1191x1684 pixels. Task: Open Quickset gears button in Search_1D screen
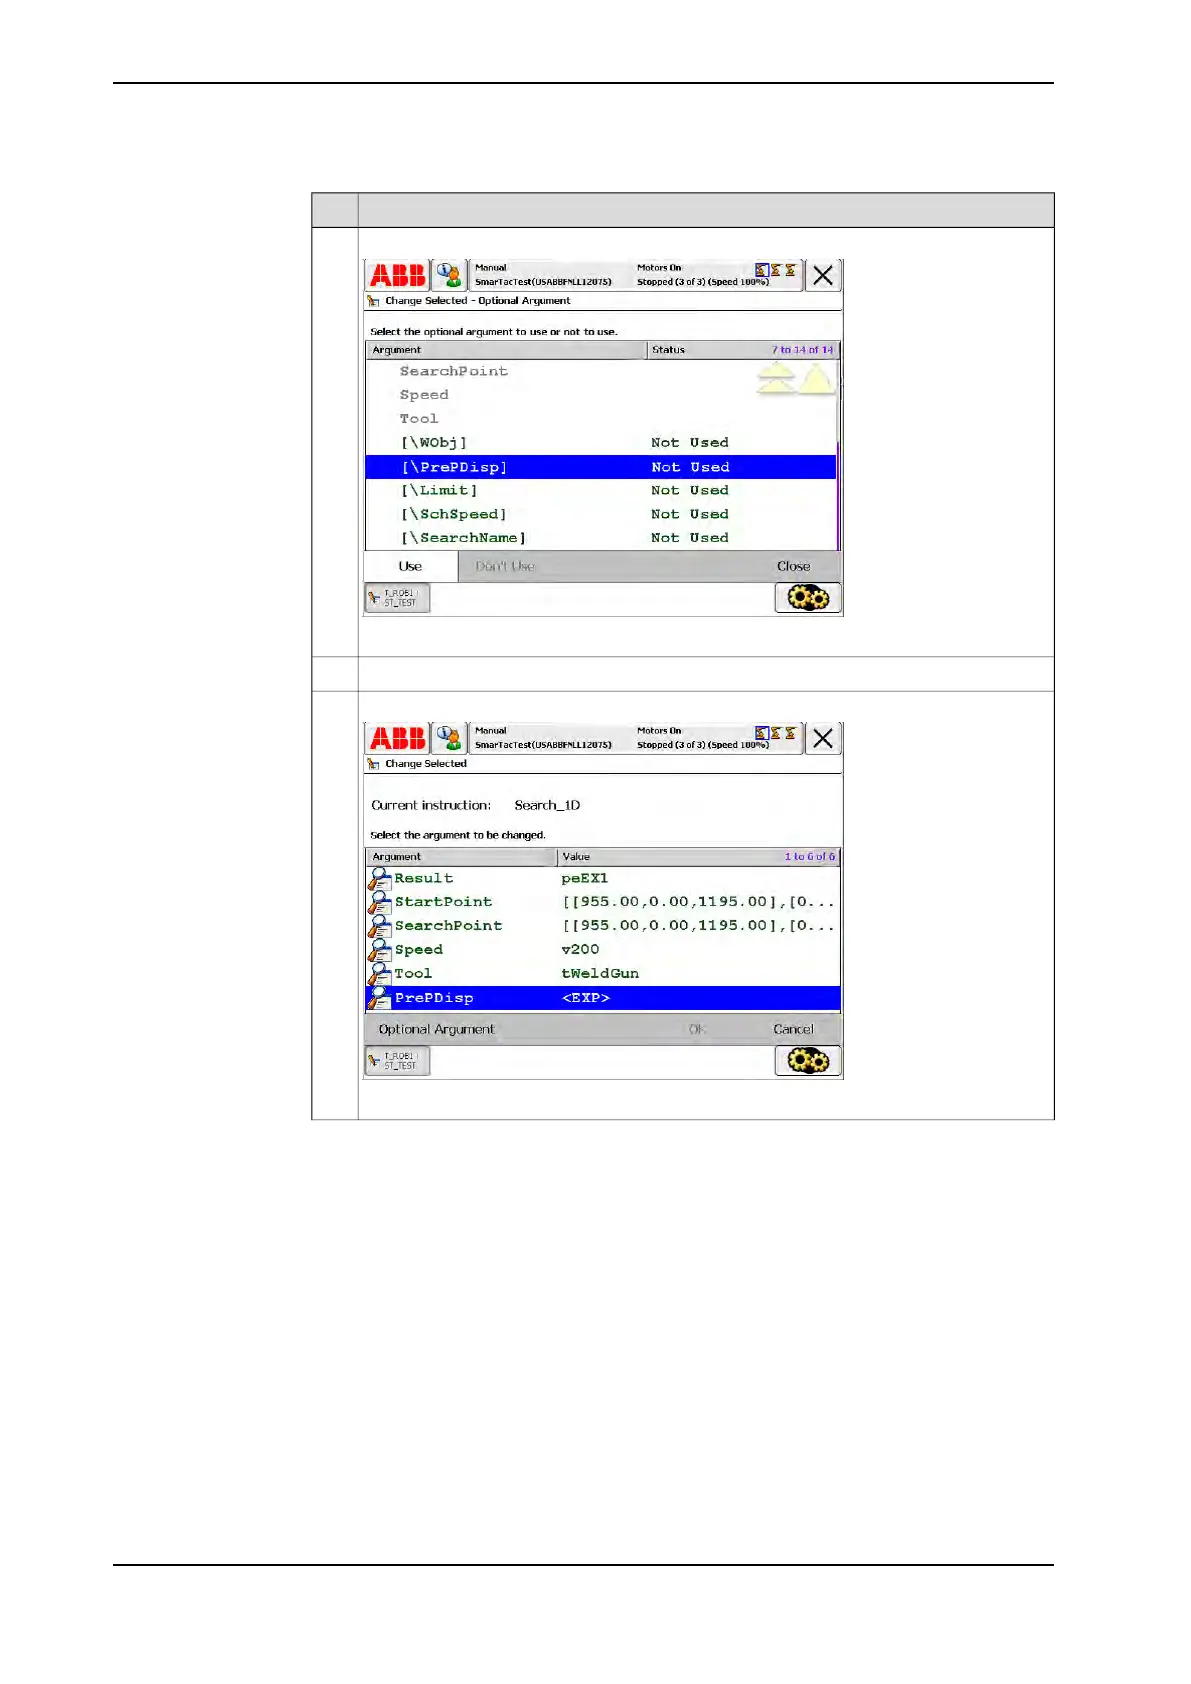coord(808,1061)
